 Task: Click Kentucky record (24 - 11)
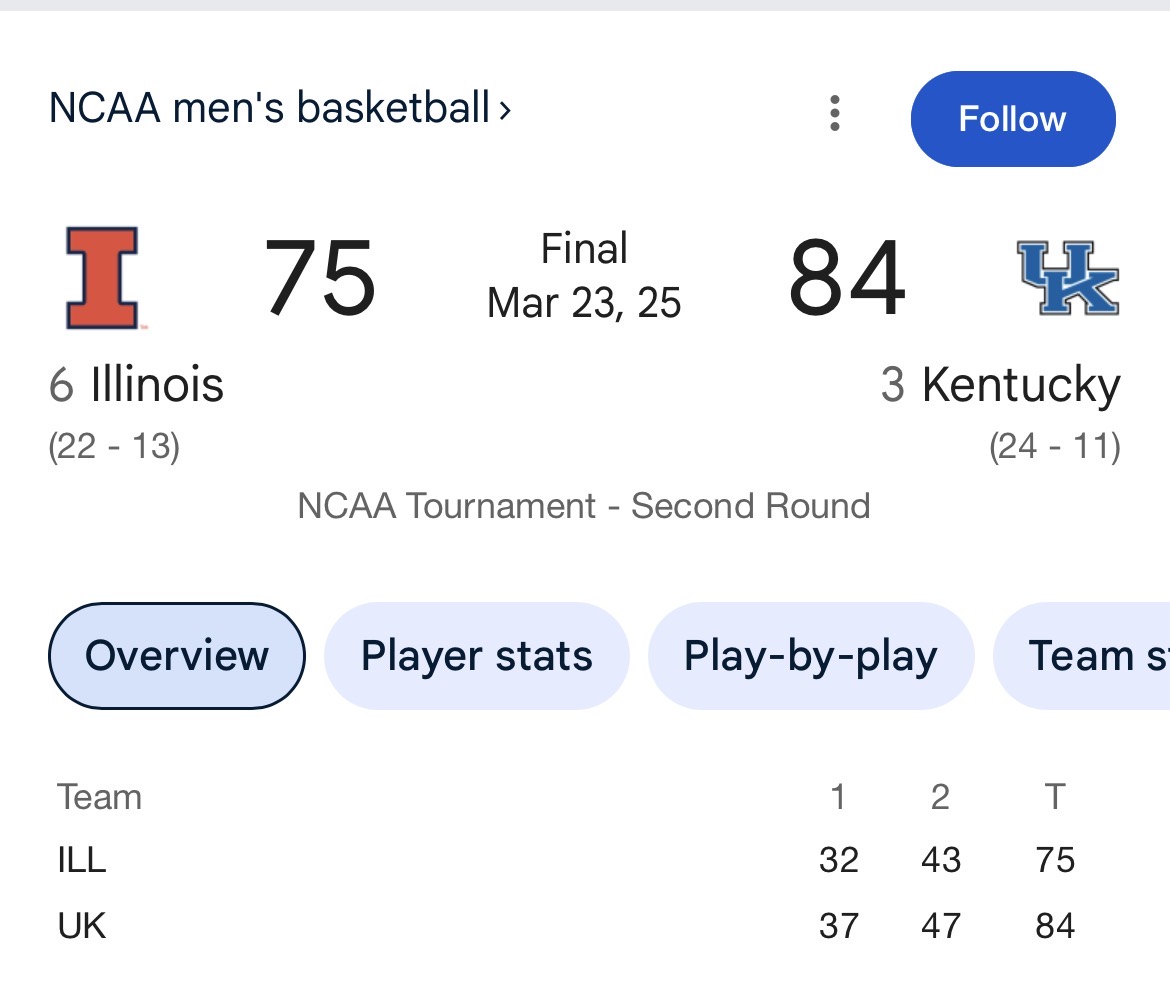[x=1055, y=446]
